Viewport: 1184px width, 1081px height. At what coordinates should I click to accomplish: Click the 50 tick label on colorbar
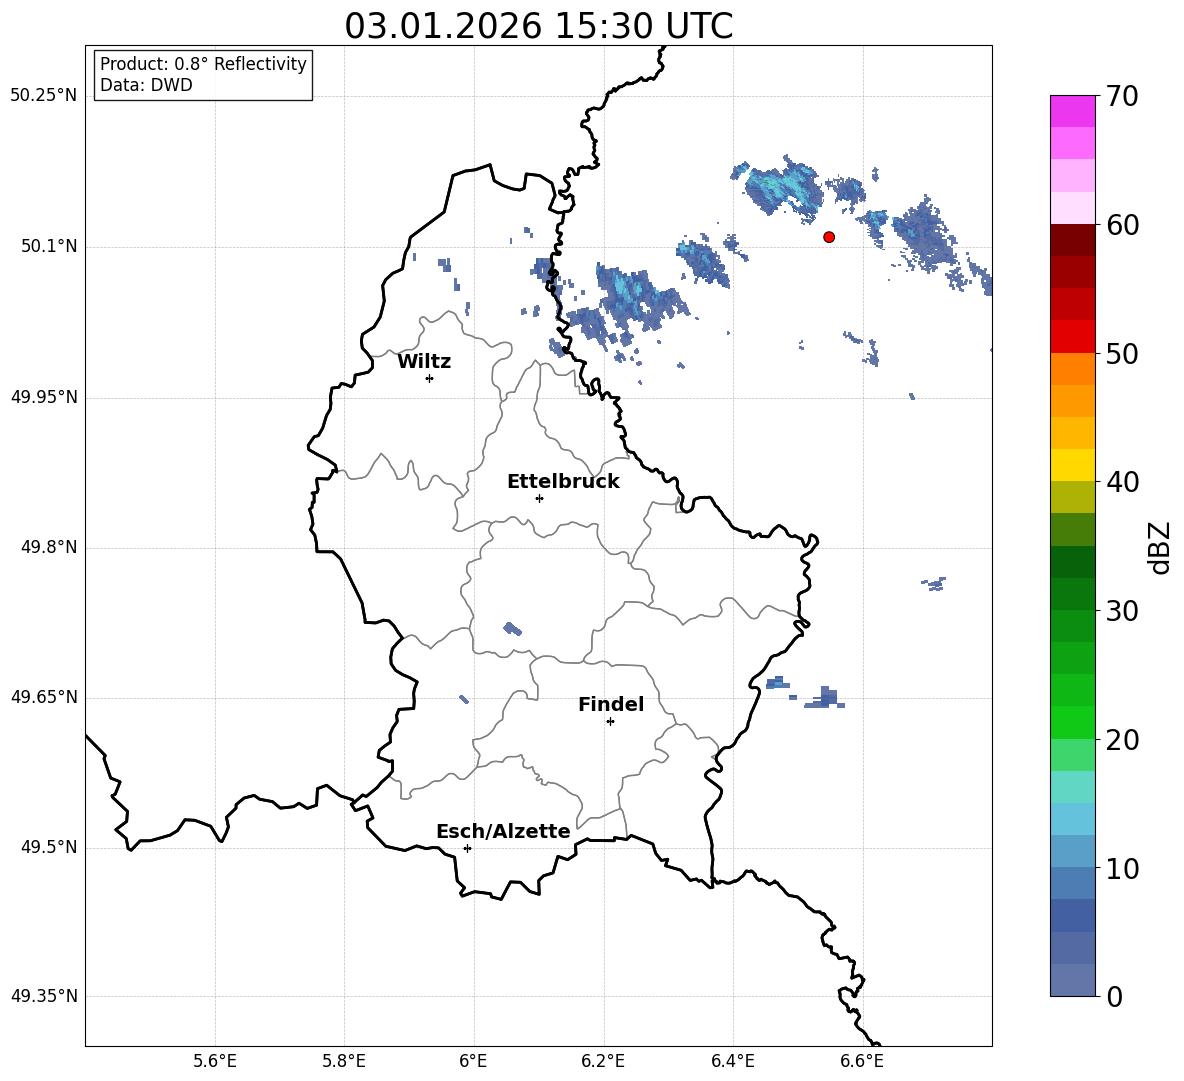click(1122, 353)
